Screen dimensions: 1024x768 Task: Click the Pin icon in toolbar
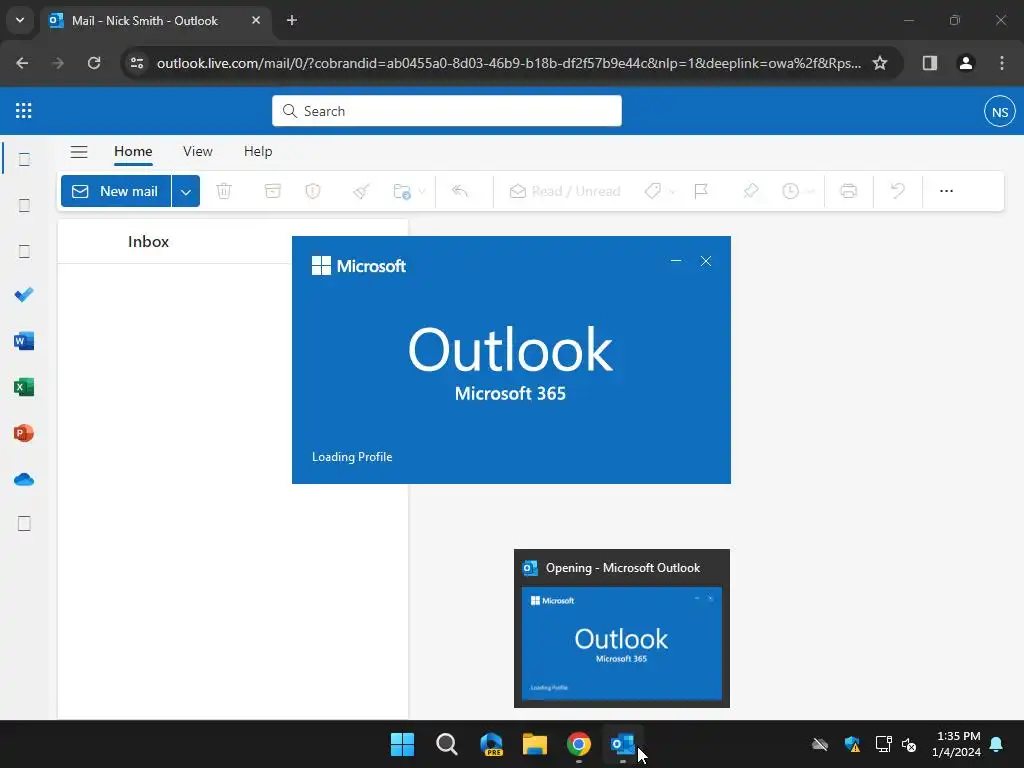point(750,191)
